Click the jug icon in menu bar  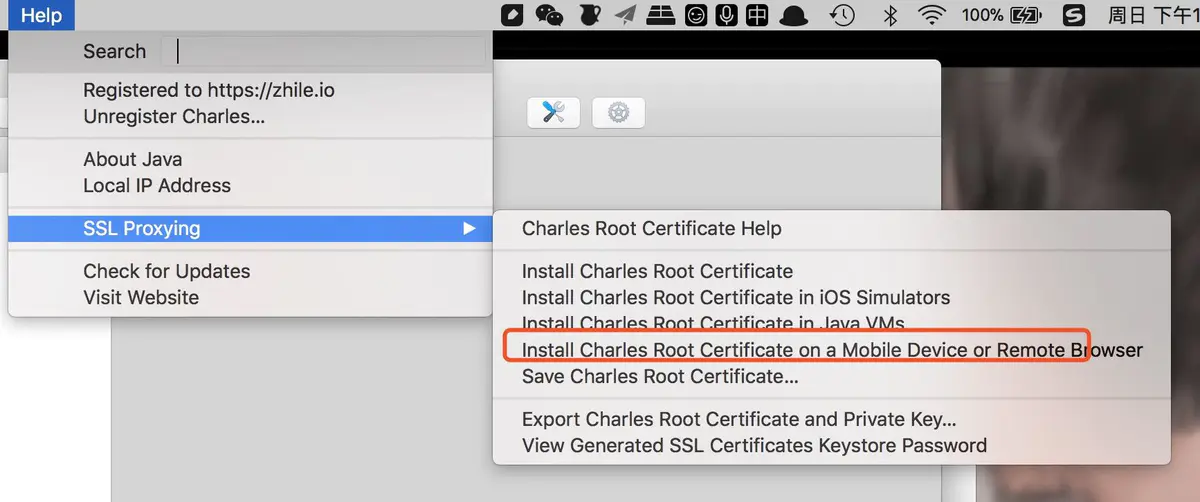point(589,15)
